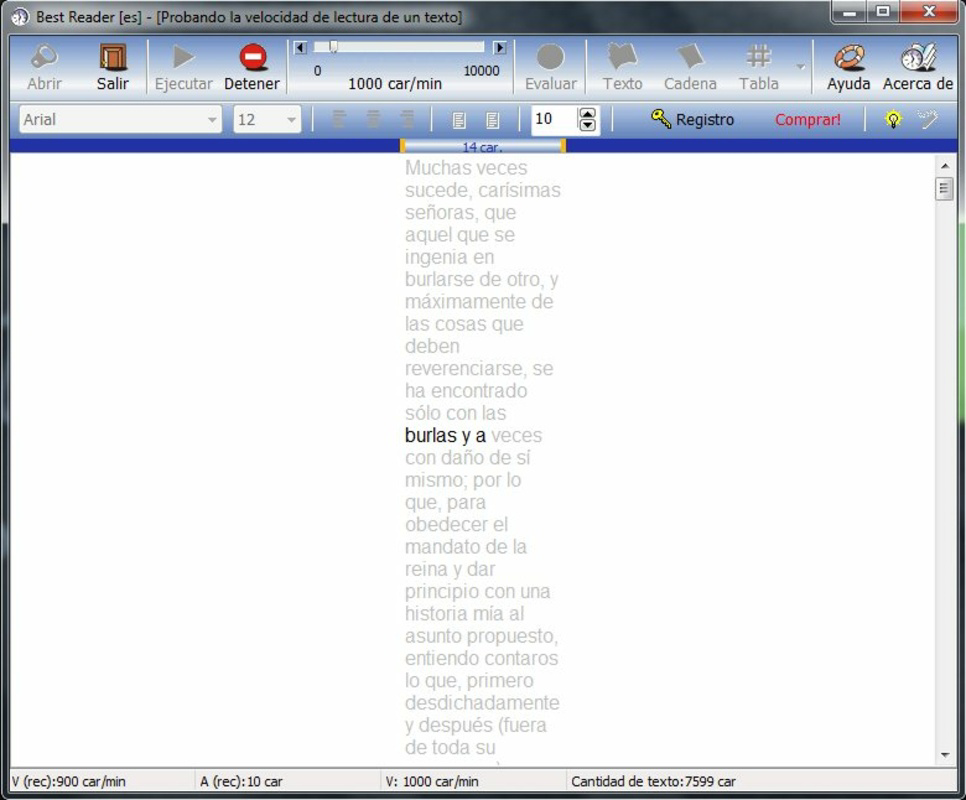966x800 pixels.
Task: Click the reading speed slider thumb
Action: [x=333, y=47]
